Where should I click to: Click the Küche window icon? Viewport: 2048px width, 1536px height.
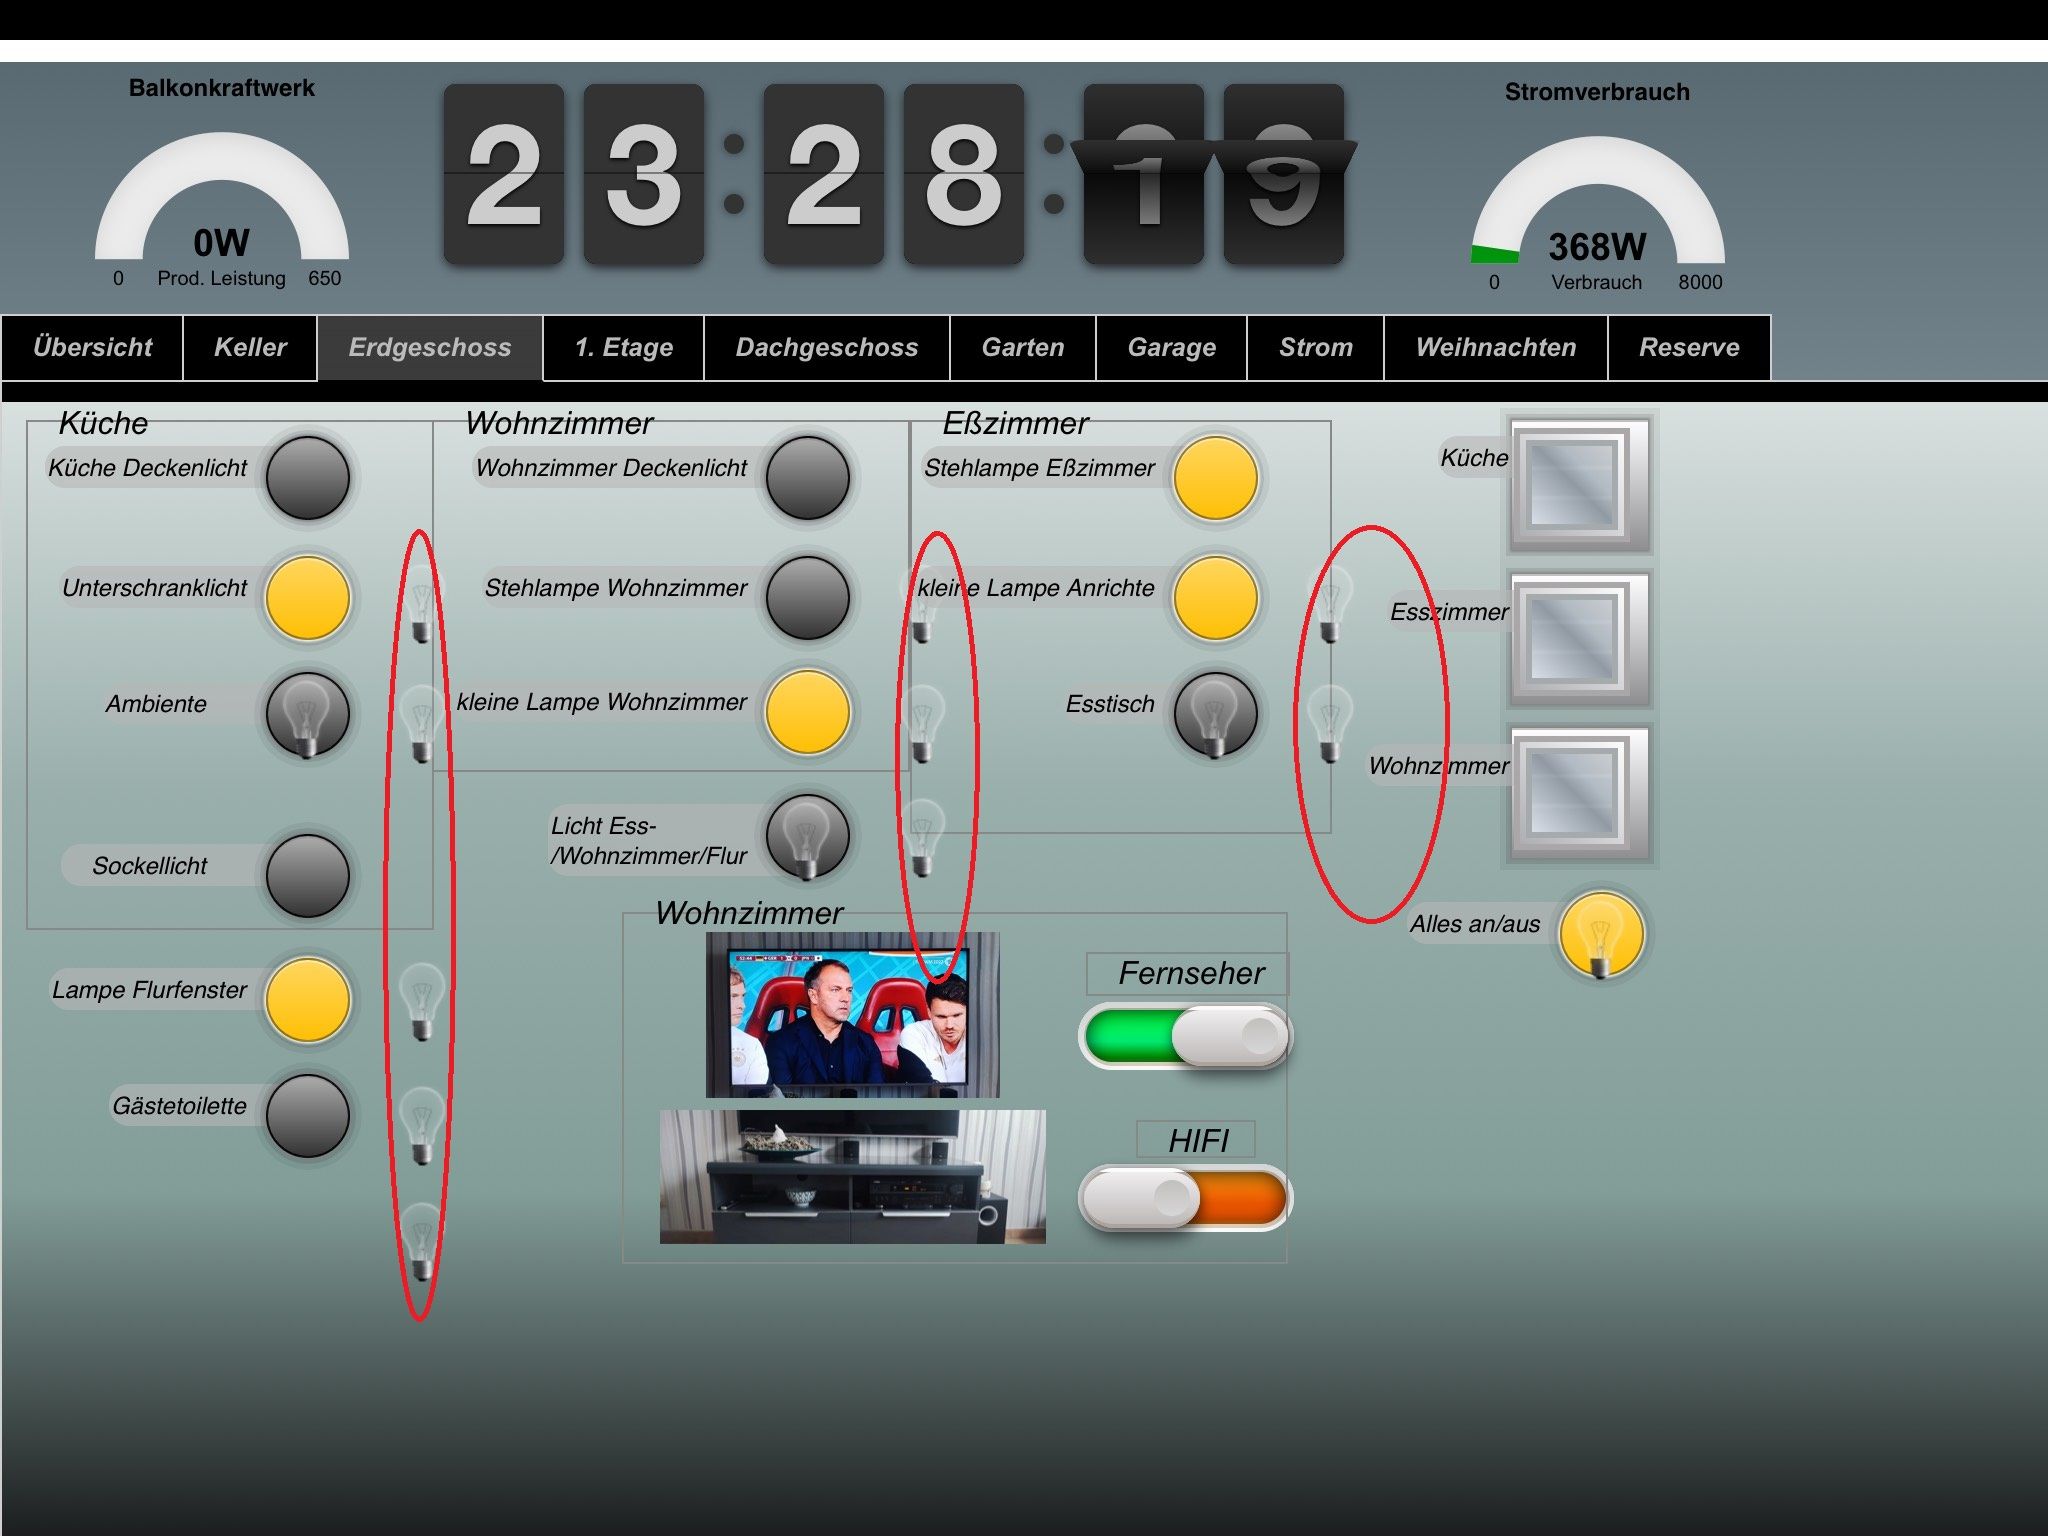click(x=1577, y=484)
